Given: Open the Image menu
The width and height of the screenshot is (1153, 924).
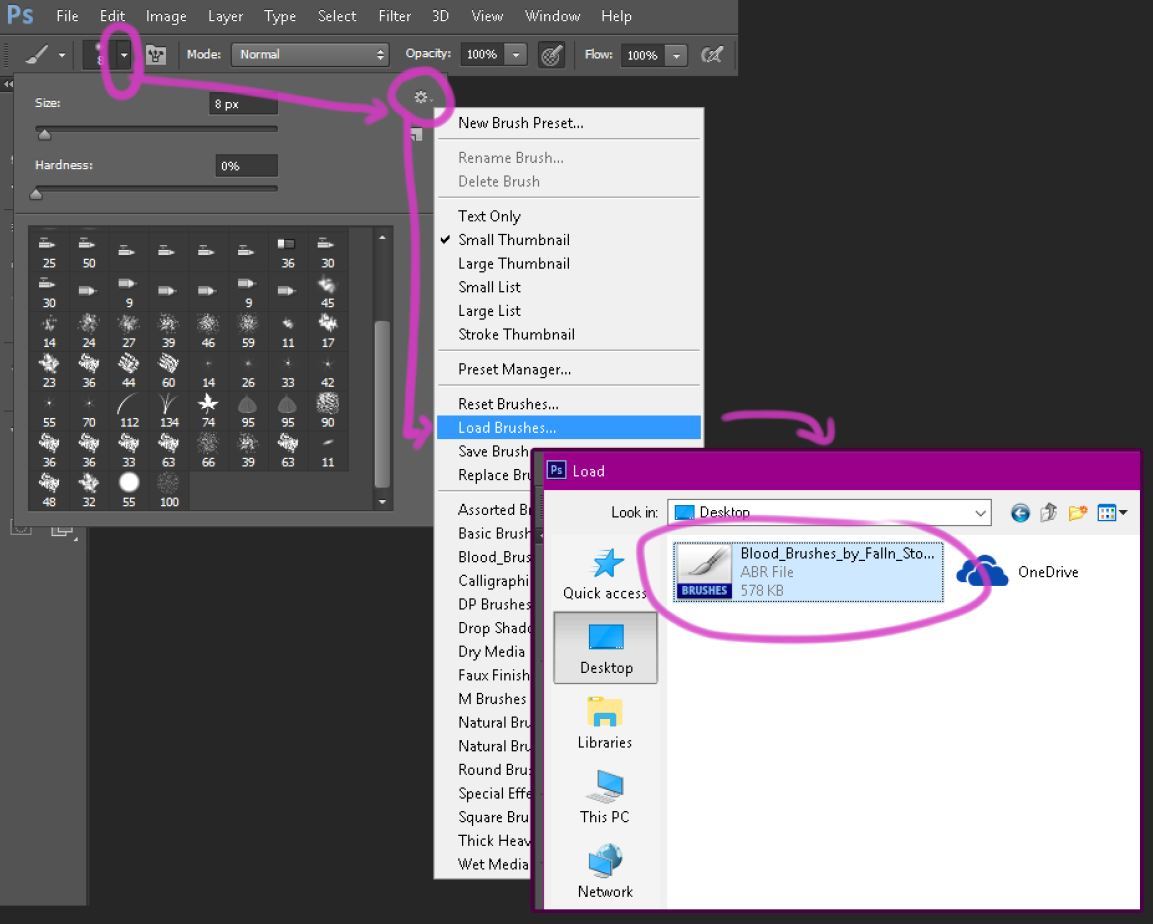Looking at the screenshot, I should tap(165, 15).
